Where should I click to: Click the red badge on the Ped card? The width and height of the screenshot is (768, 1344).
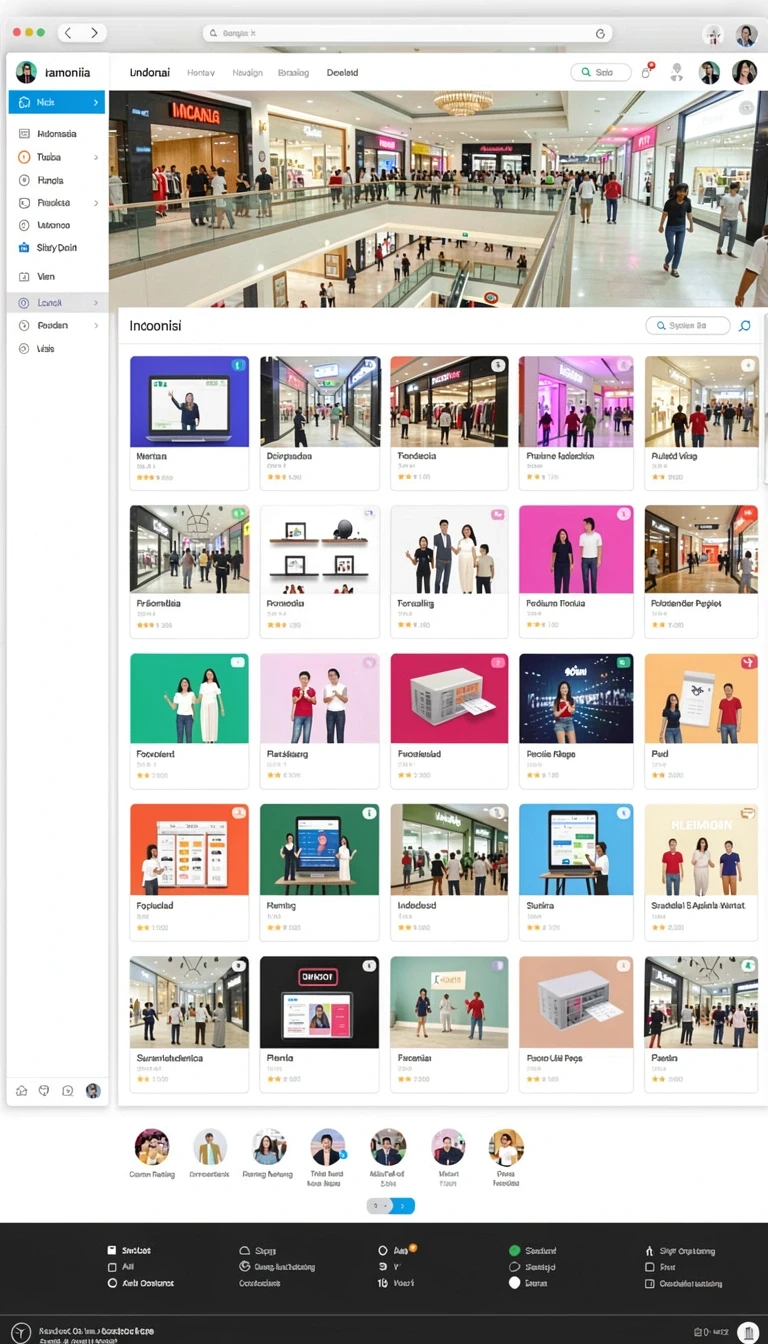pyautogui.click(x=747, y=662)
